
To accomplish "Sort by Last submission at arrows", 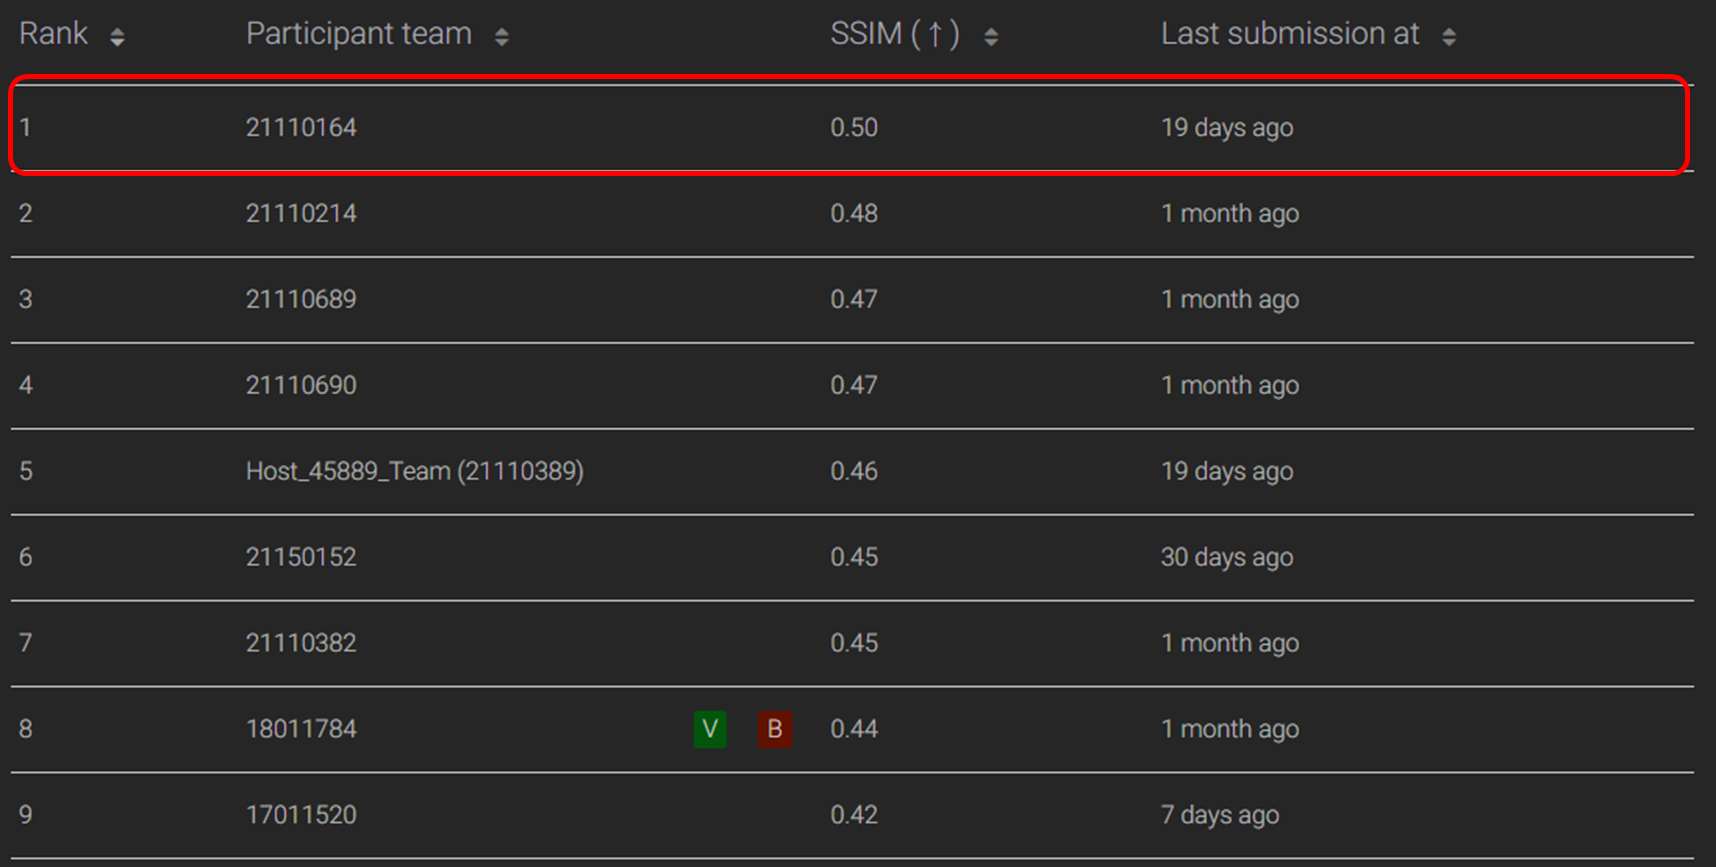I will (1449, 37).
